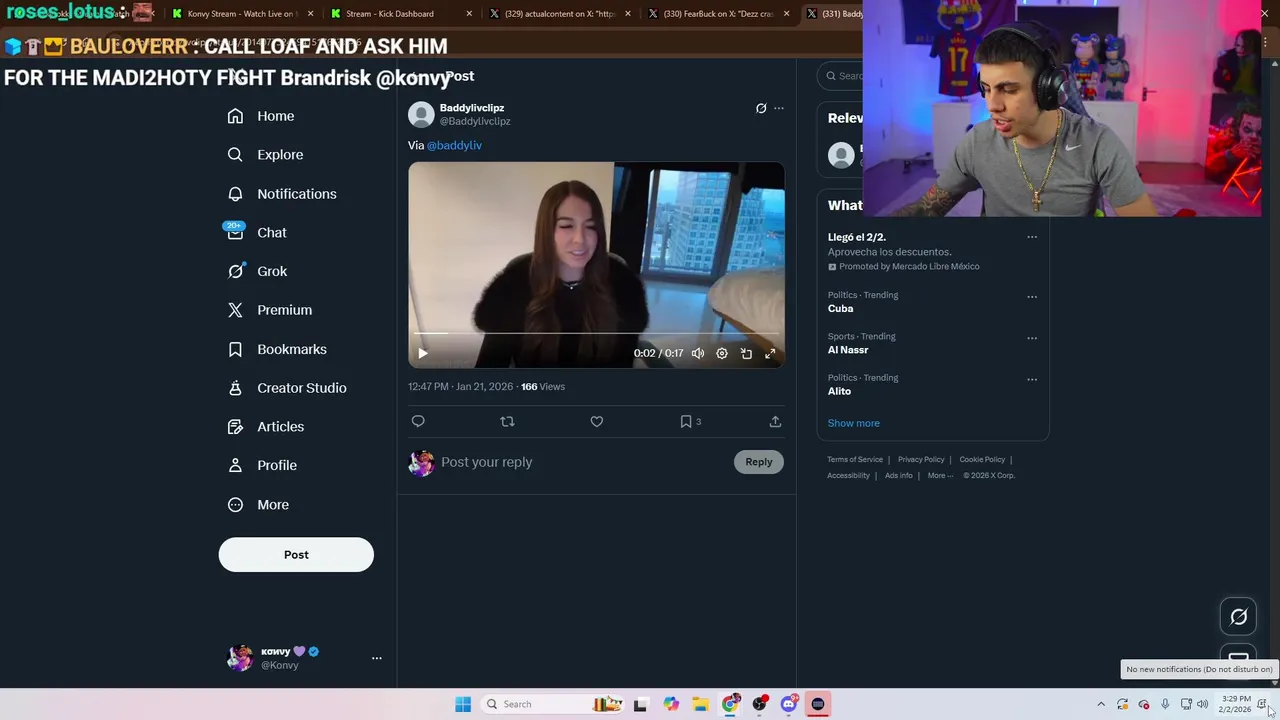Close the FearBuck on X tab
1280x720 pixels.
click(787, 14)
